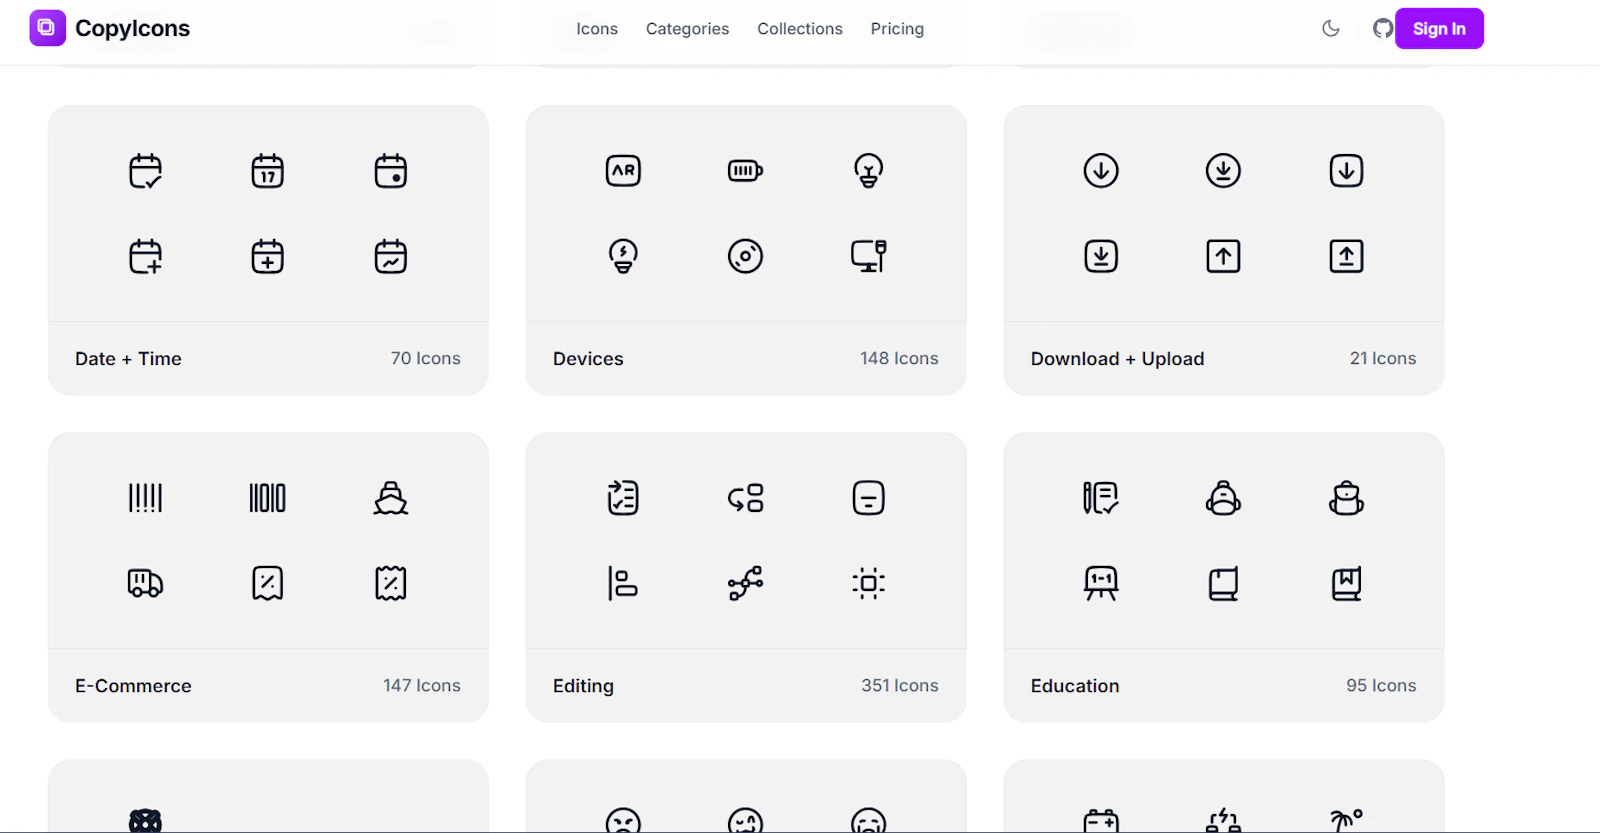Open the GitHub repository icon
Screen dimensions: 1600x833
coord(1383,28)
